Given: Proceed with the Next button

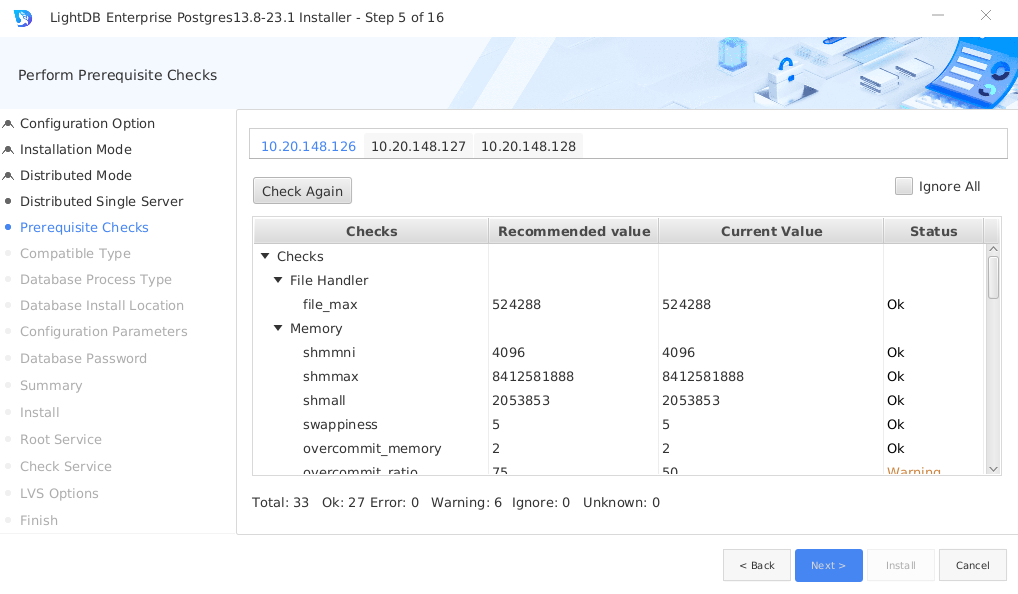Looking at the screenshot, I should coord(828,565).
